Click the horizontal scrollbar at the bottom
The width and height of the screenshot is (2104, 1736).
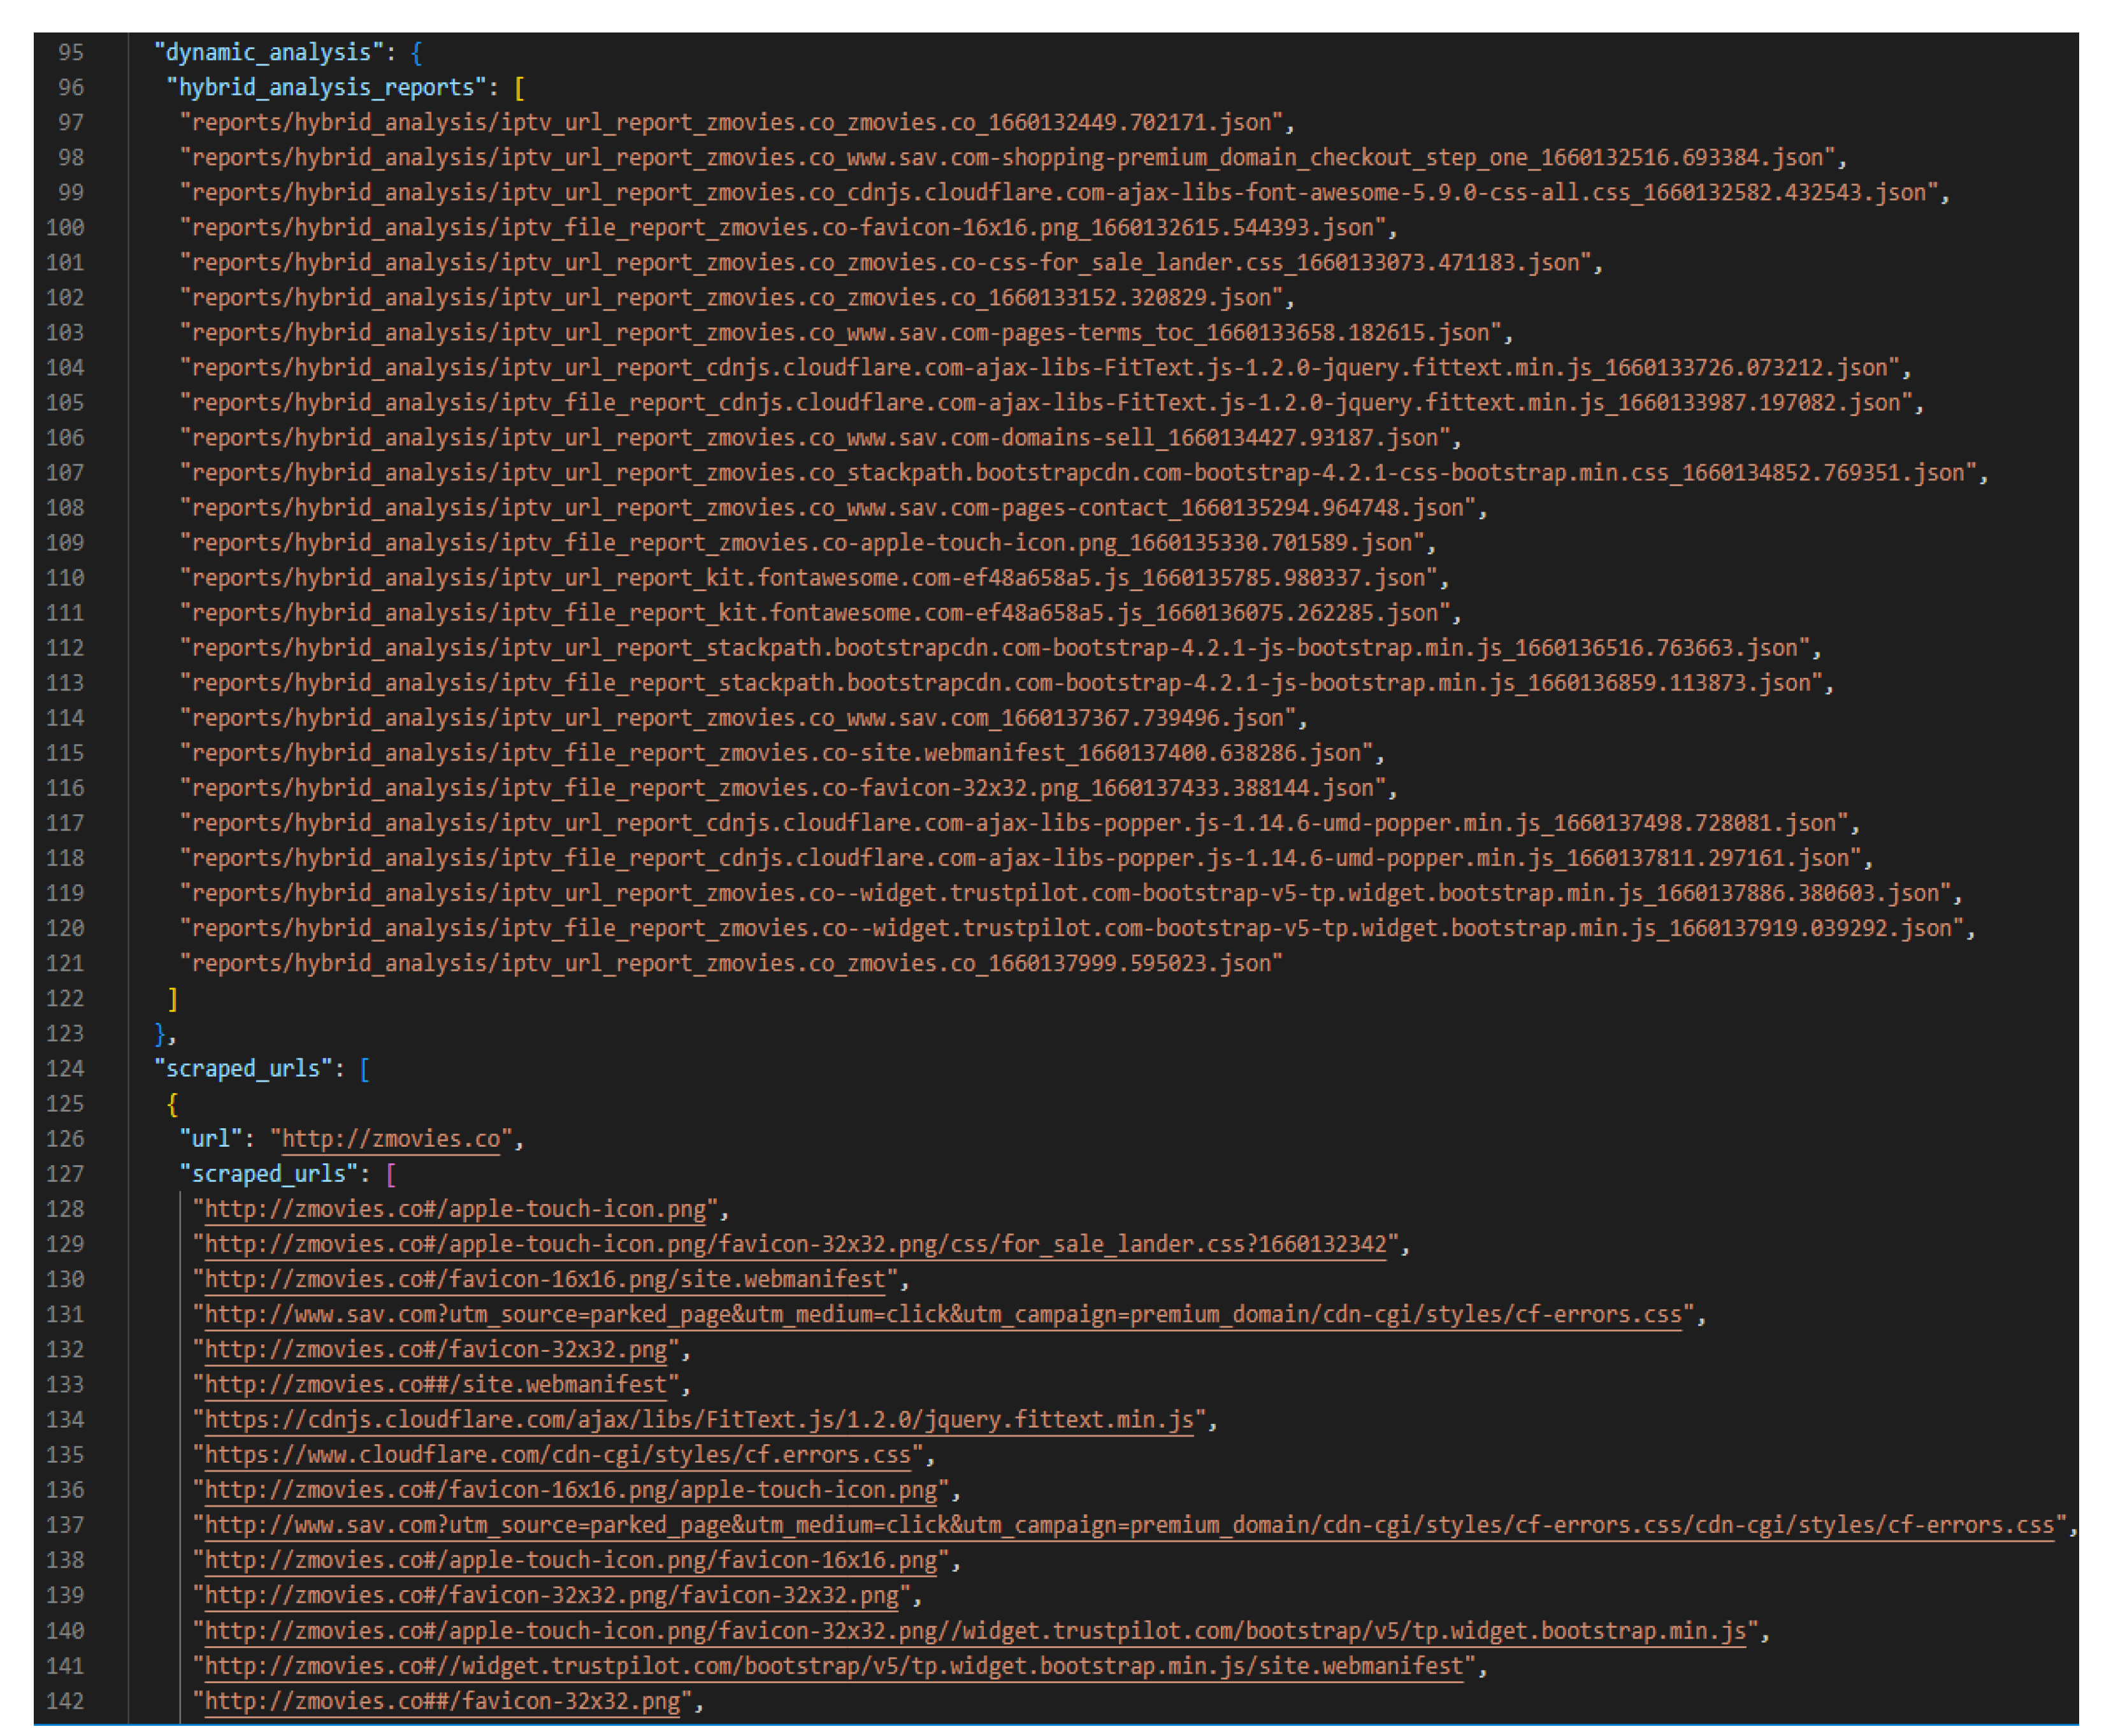click(x=1050, y=1729)
